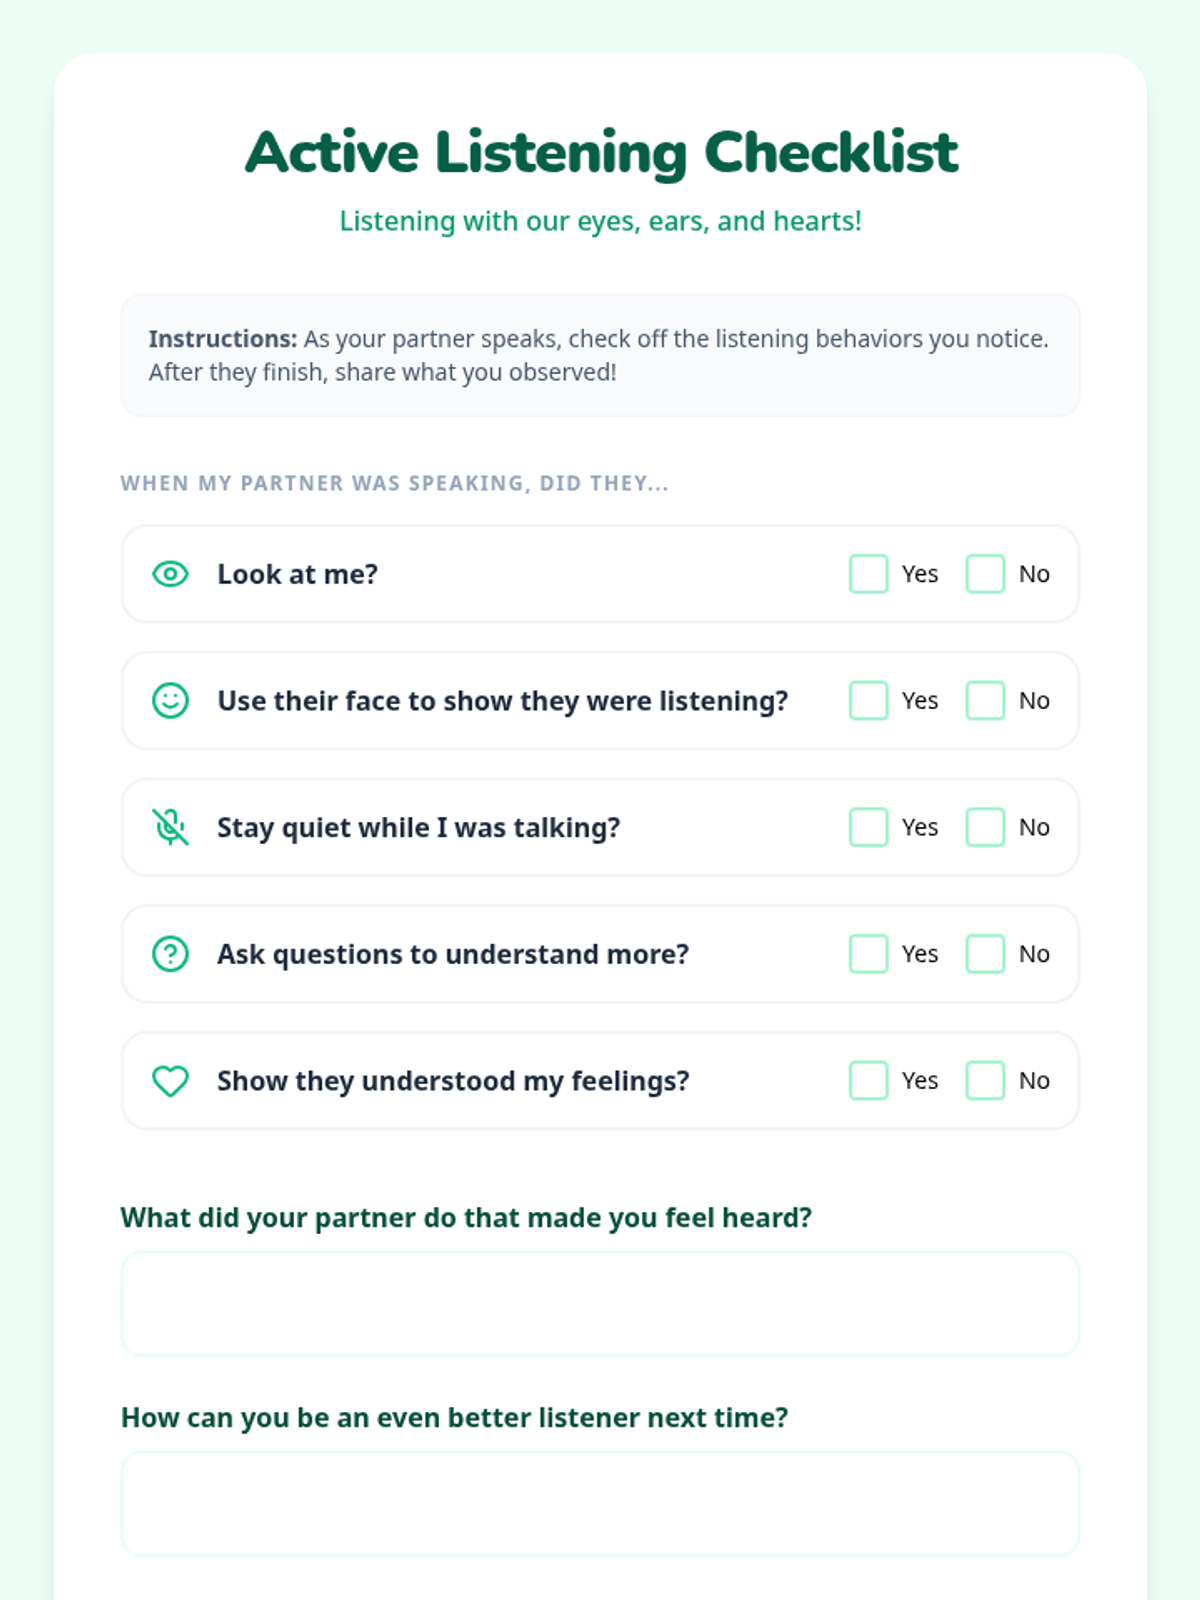
Task: Click the eye icon beside Look at me
Action: pos(170,574)
